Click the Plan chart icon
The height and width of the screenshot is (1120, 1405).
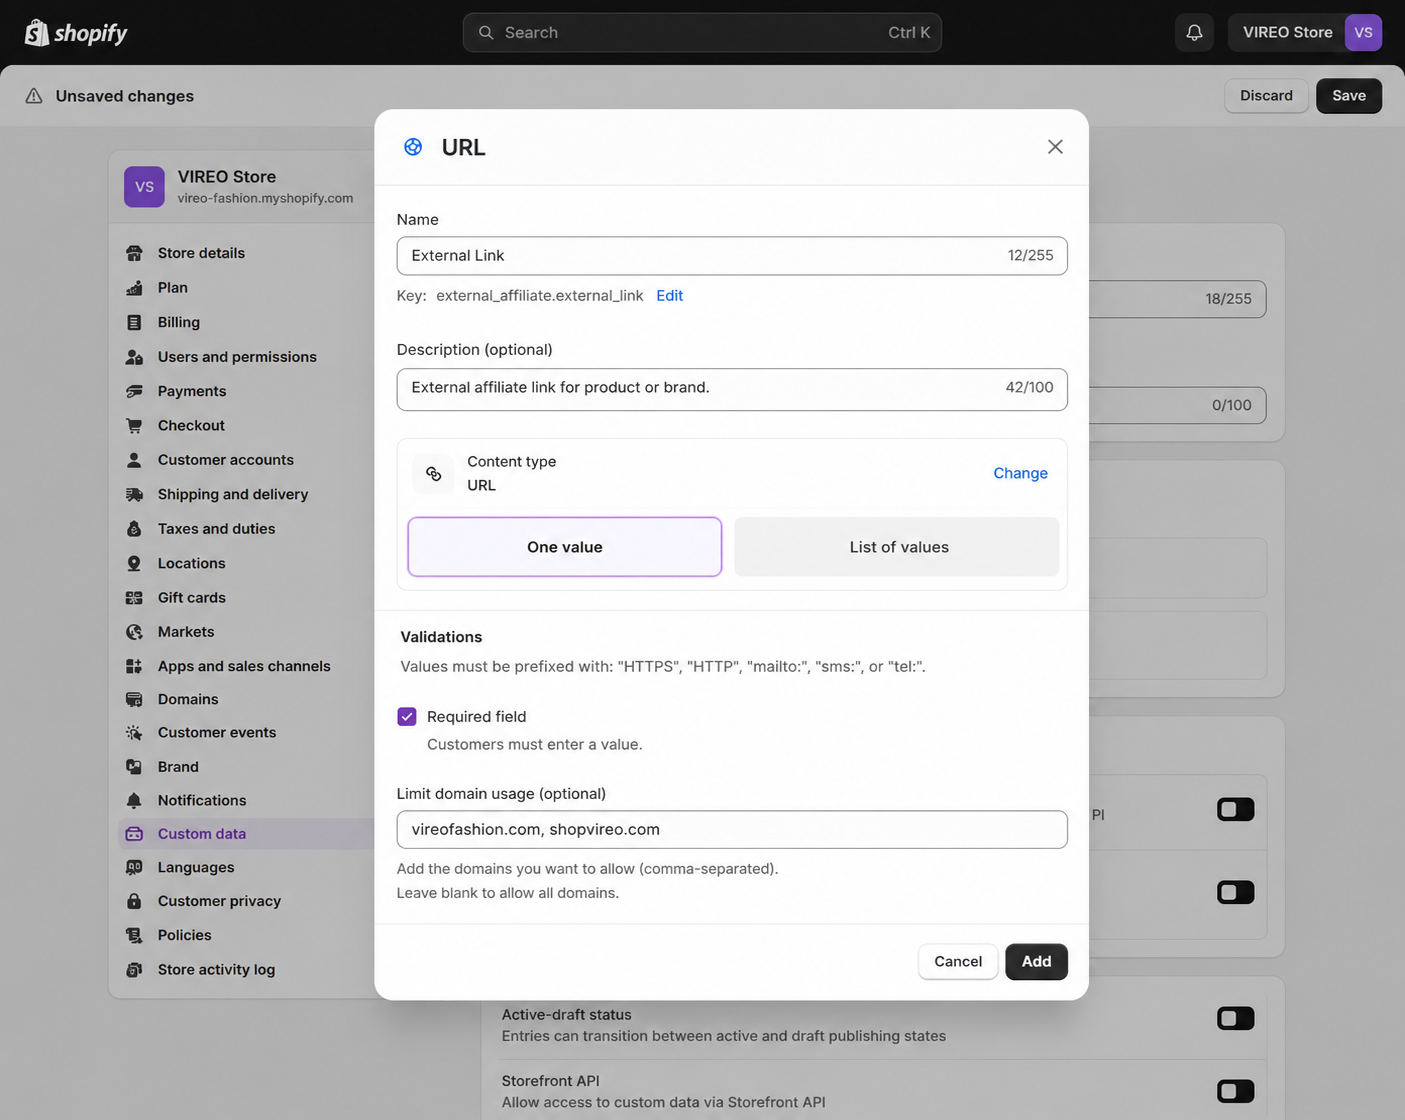[134, 288]
